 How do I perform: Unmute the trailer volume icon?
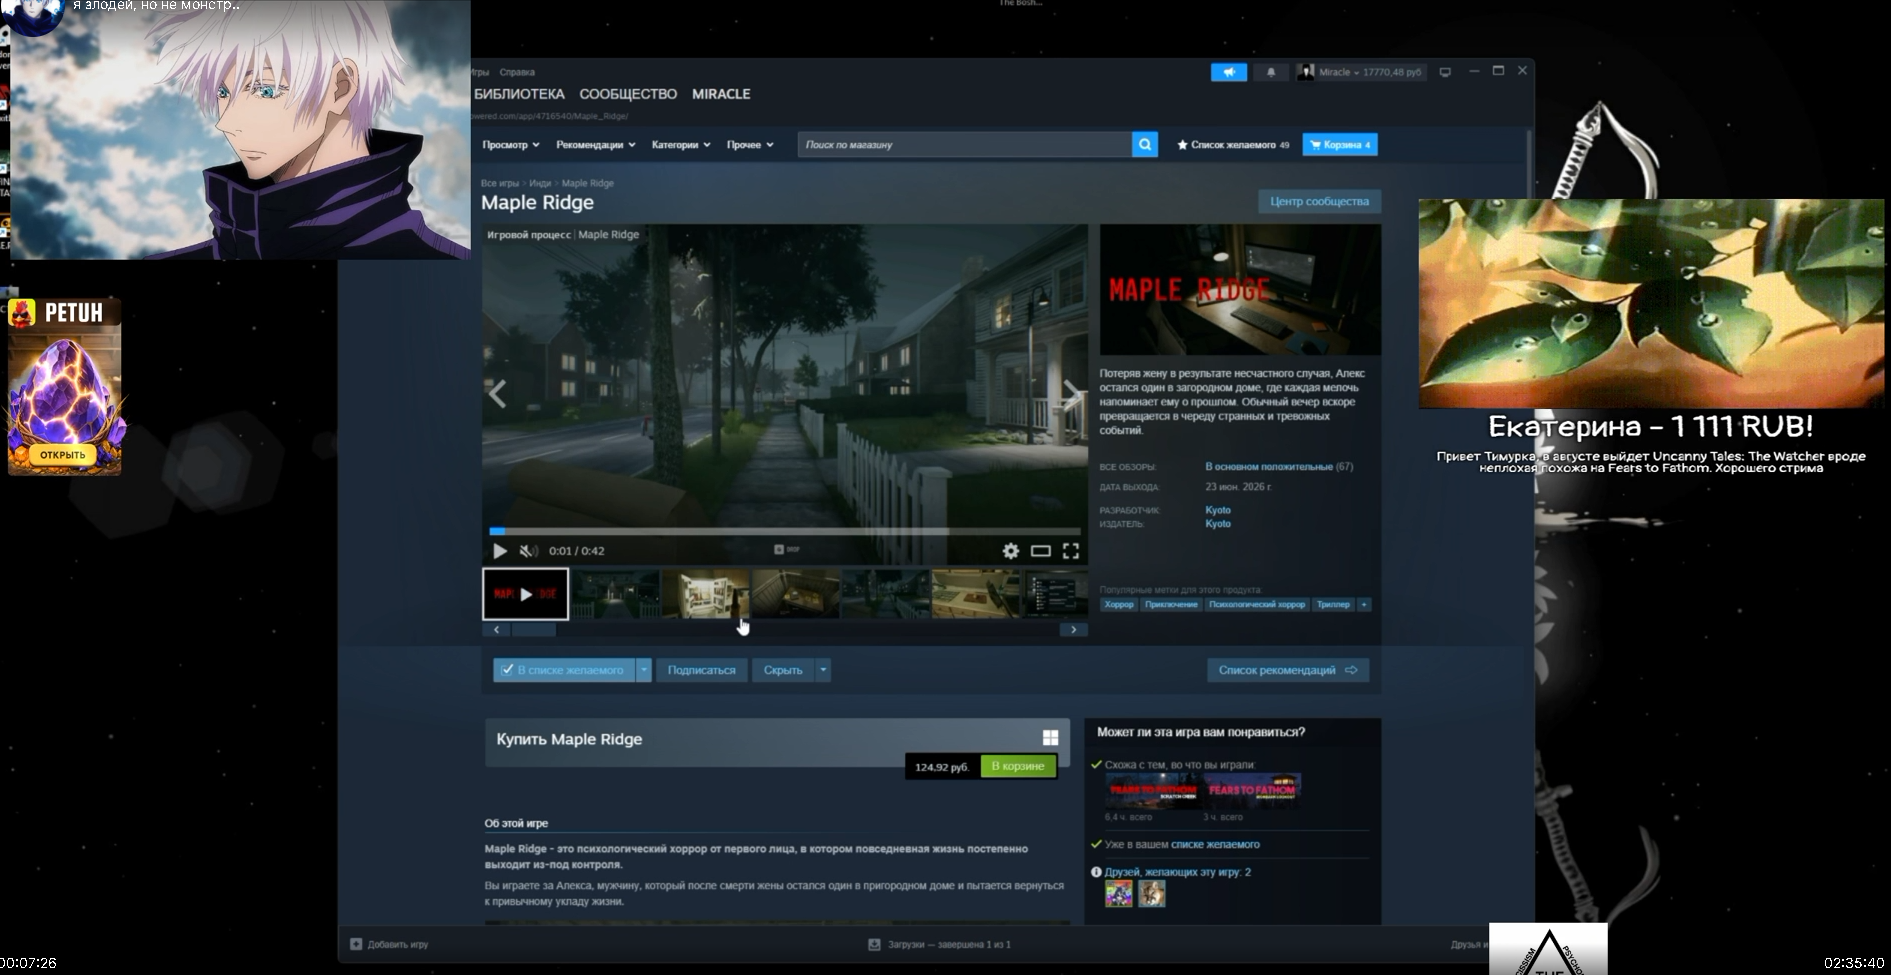(529, 551)
